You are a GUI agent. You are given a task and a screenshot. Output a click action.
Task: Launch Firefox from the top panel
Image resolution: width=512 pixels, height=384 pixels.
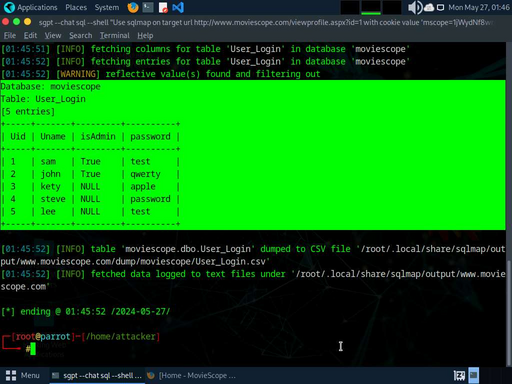pos(133,7)
